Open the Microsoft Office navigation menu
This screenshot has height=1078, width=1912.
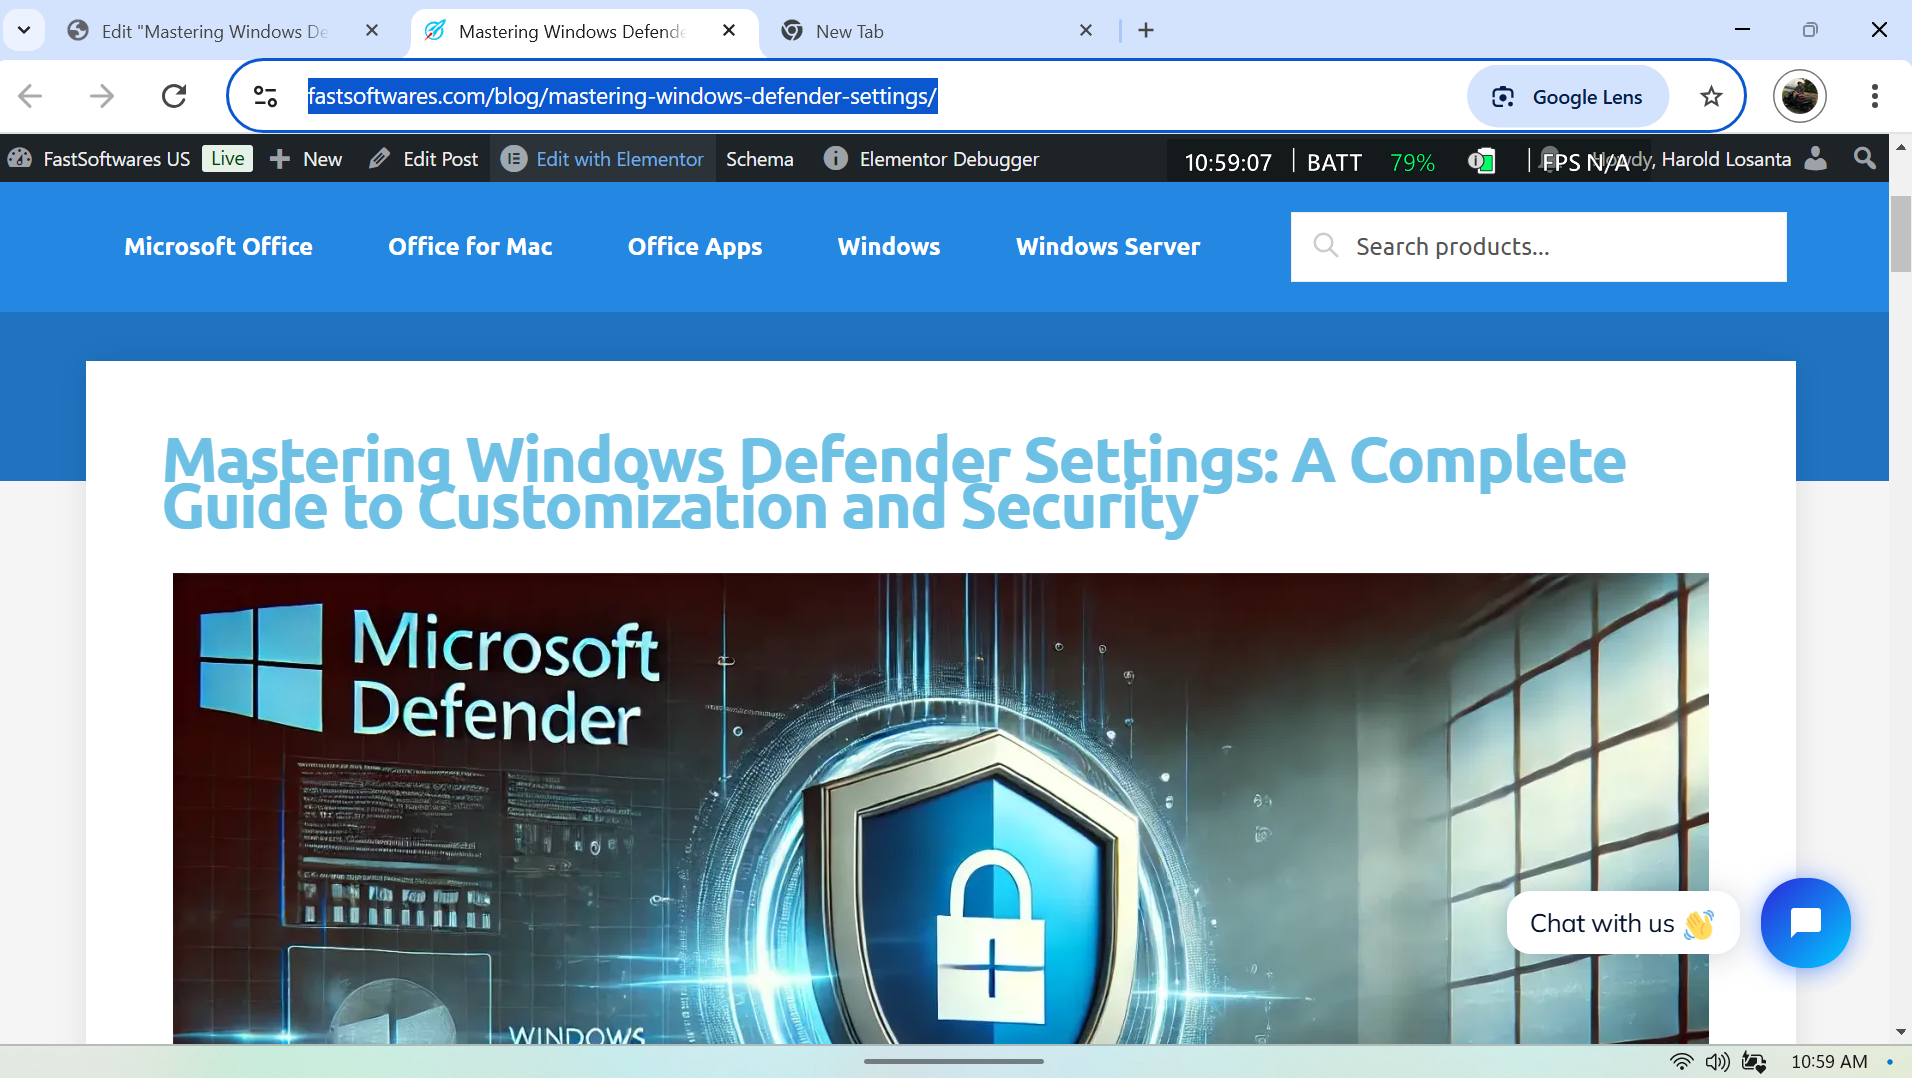tap(218, 246)
